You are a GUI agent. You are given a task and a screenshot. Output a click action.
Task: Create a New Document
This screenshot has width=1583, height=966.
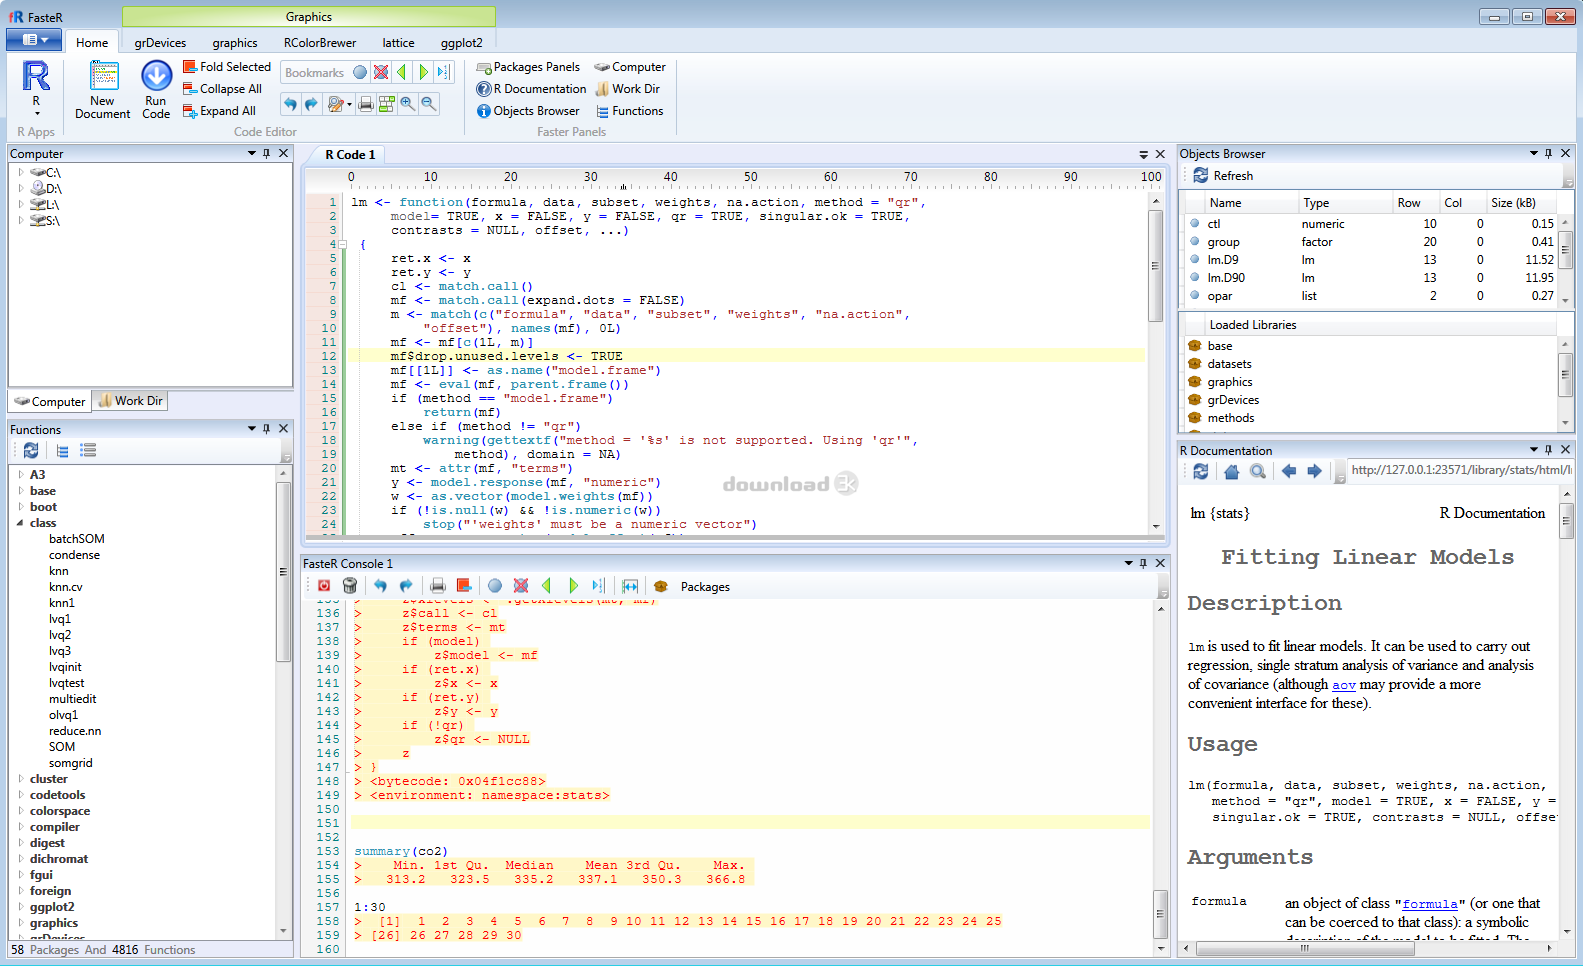[x=102, y=90]
